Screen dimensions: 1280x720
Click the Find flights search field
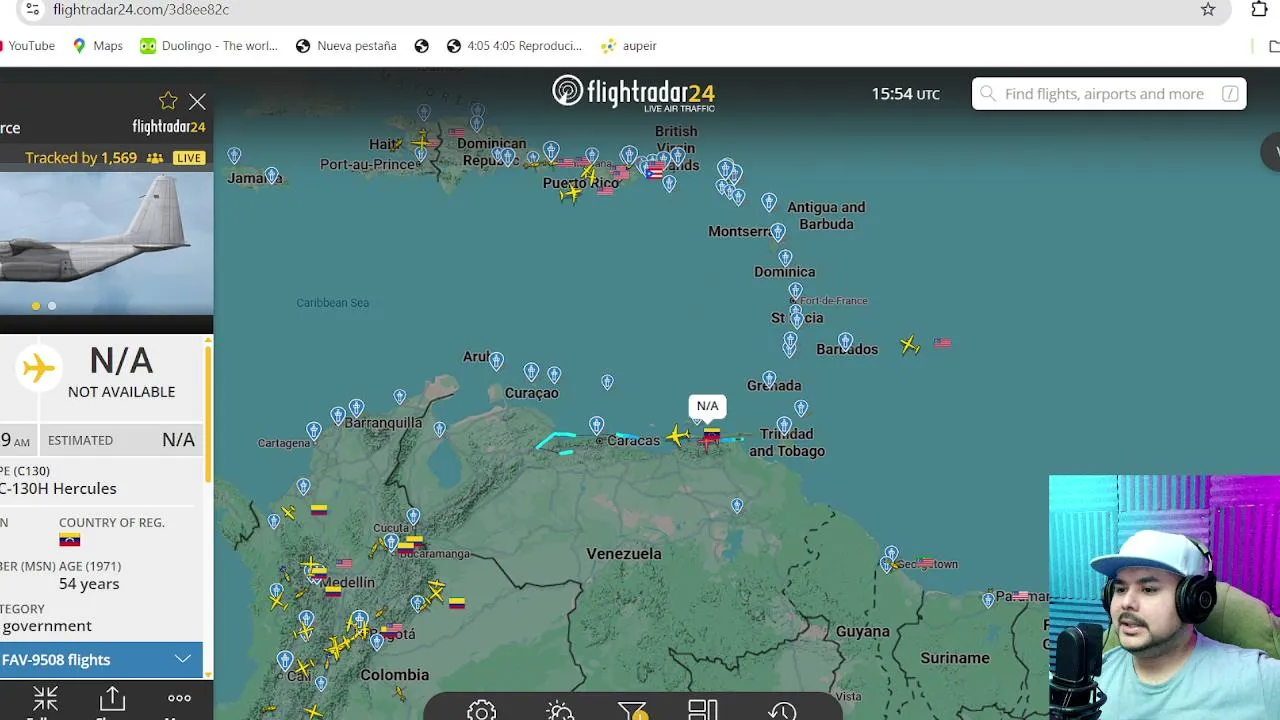point(1109,94)
